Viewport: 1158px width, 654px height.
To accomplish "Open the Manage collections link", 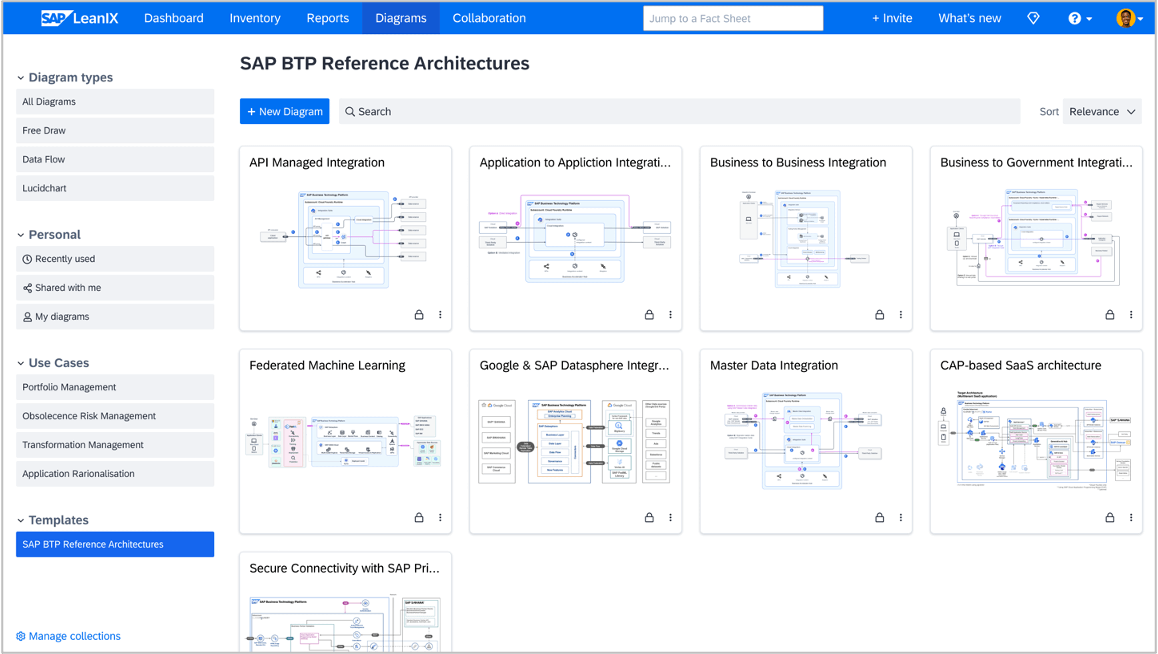I will click(x=68, y=636).
